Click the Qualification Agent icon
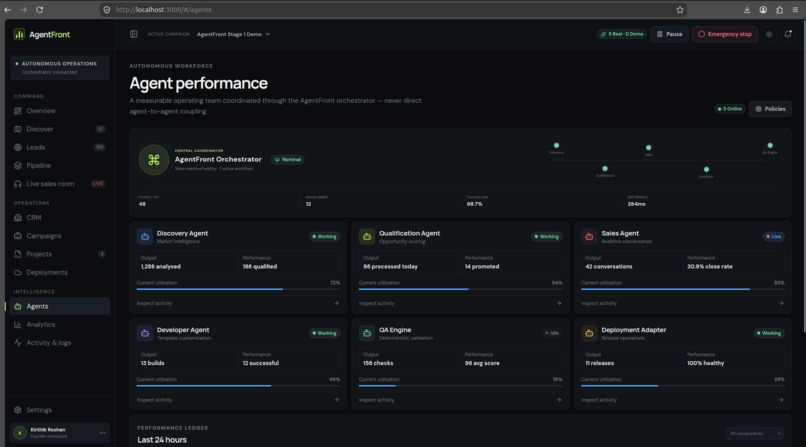The width and height of the screenshot is (806, 447). click(x=367, y=236)
